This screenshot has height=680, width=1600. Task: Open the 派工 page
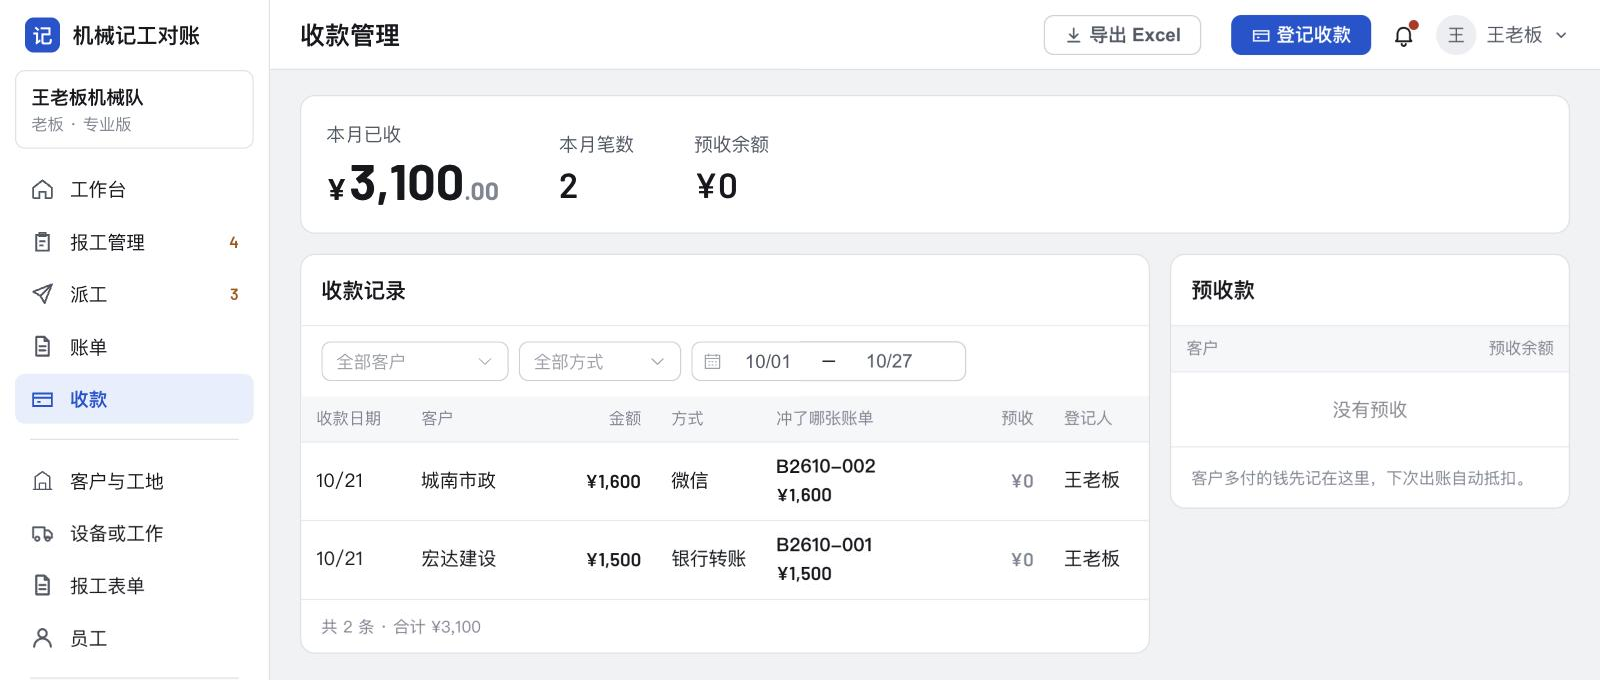pyautogui.click(x=134, y=294)
